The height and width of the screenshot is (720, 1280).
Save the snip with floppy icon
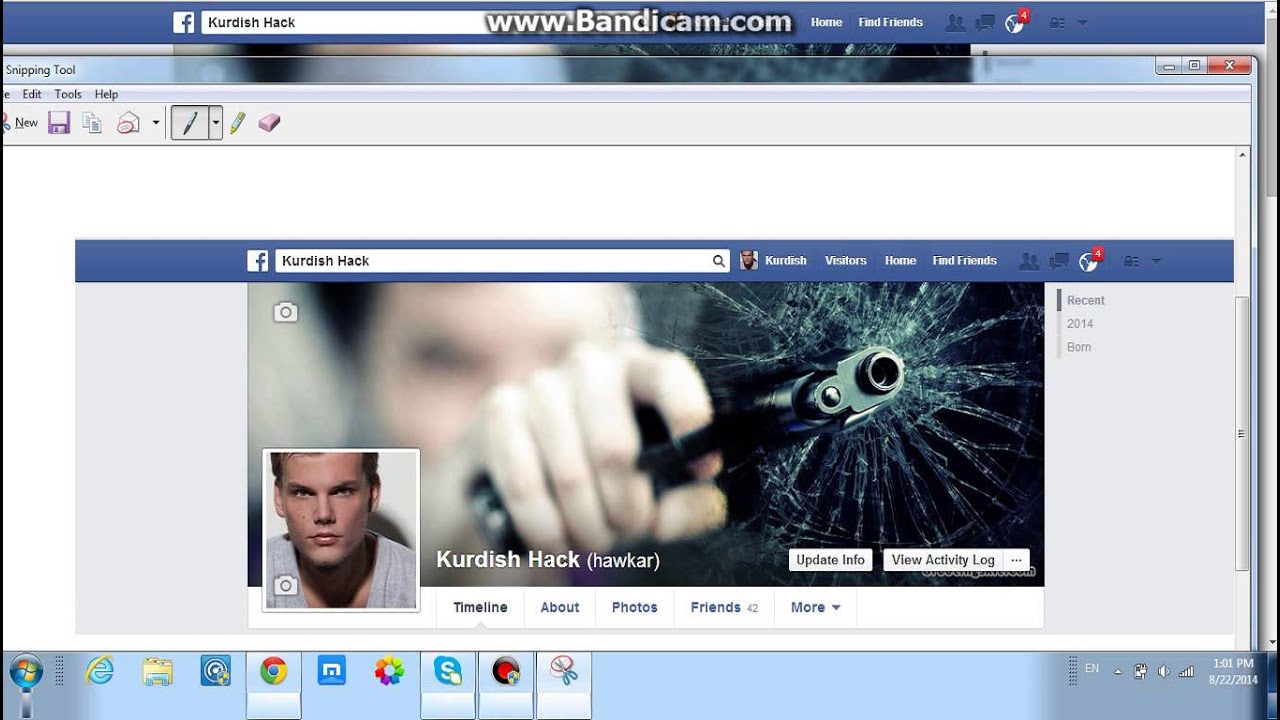59,123
